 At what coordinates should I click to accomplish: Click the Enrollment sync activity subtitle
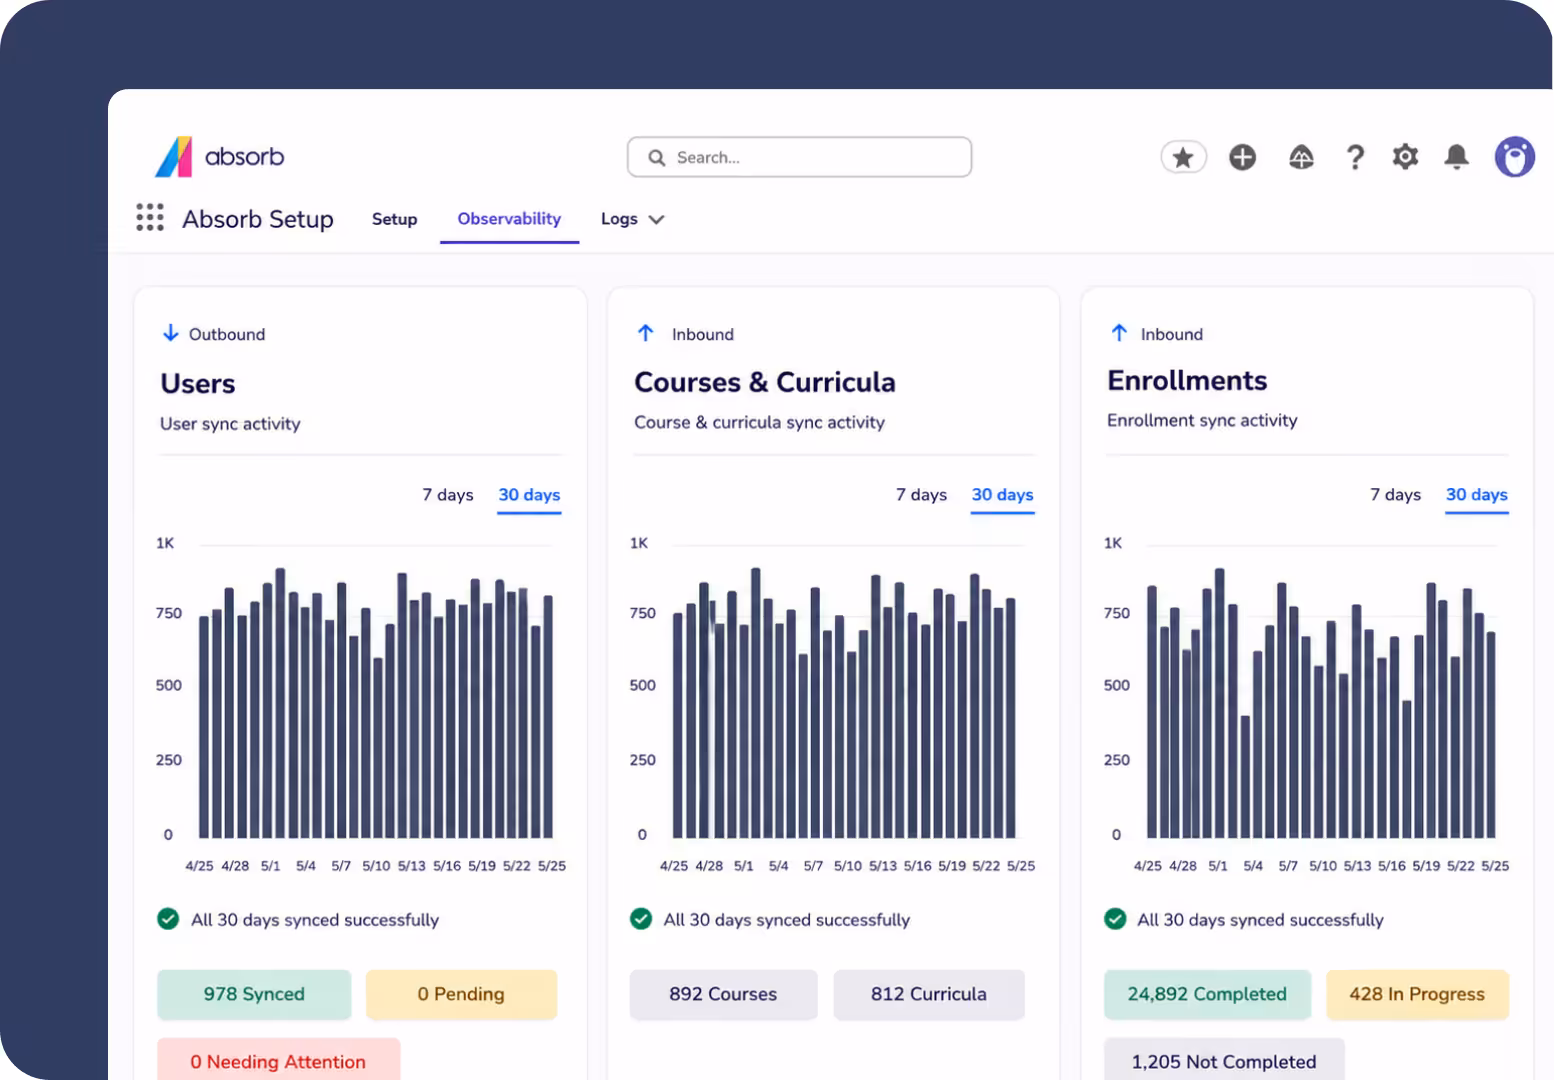pyautogui.click(x=1202, y=421)
